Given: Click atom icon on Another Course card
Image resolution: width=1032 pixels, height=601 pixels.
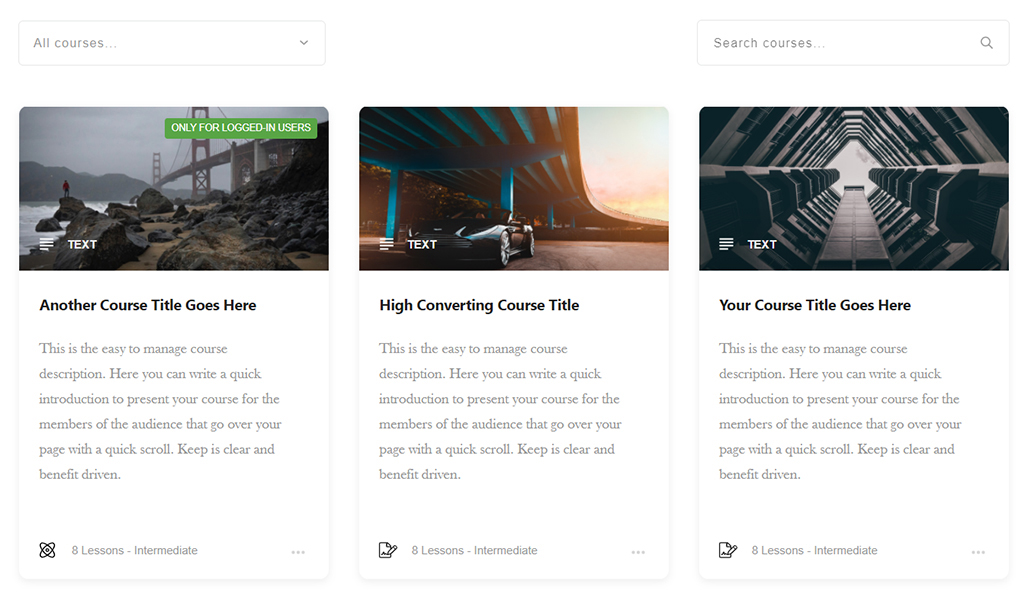Looking at the screenshot, I should pos(47,550).
